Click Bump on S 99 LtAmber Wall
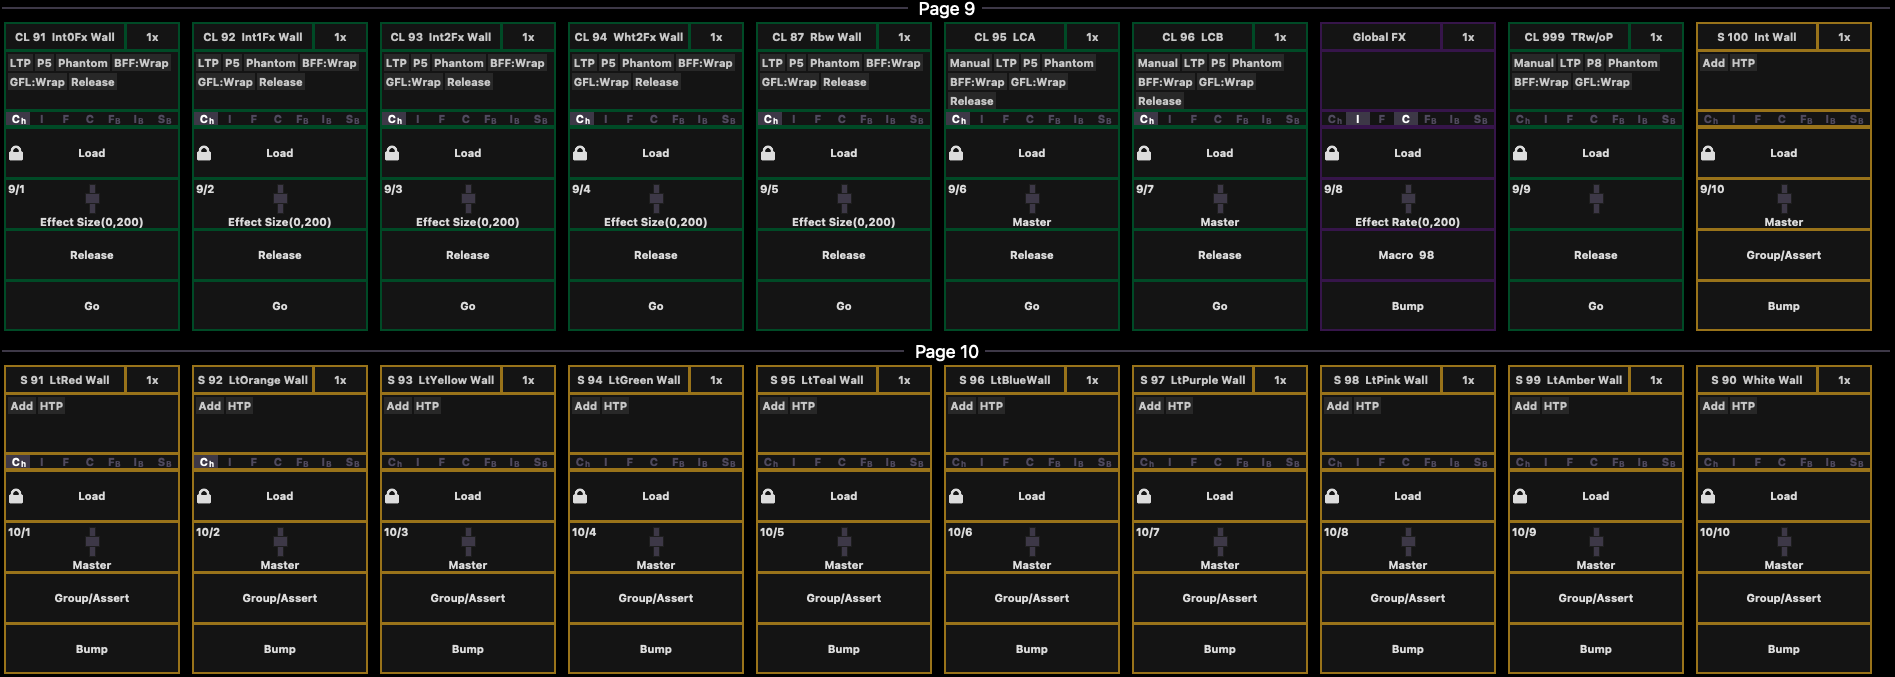Screen dimensions: 1895x677 click(1596, 649)
